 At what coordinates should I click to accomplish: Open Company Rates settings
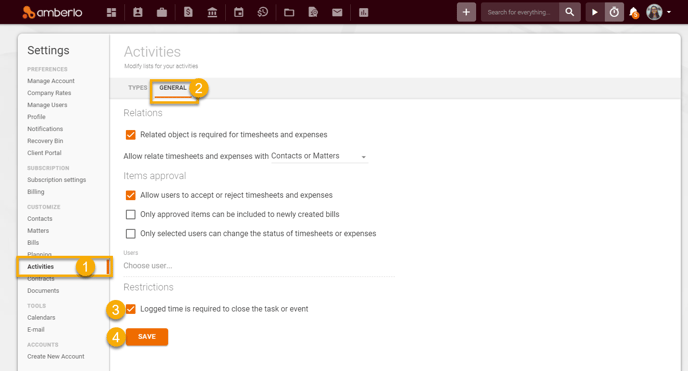(49, 93)
